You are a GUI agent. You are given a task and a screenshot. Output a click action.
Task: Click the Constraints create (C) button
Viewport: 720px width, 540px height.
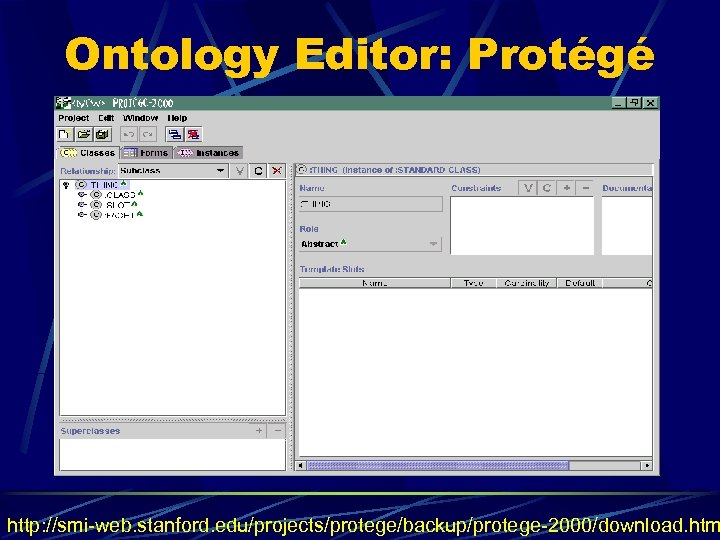[x=546, y=188]
